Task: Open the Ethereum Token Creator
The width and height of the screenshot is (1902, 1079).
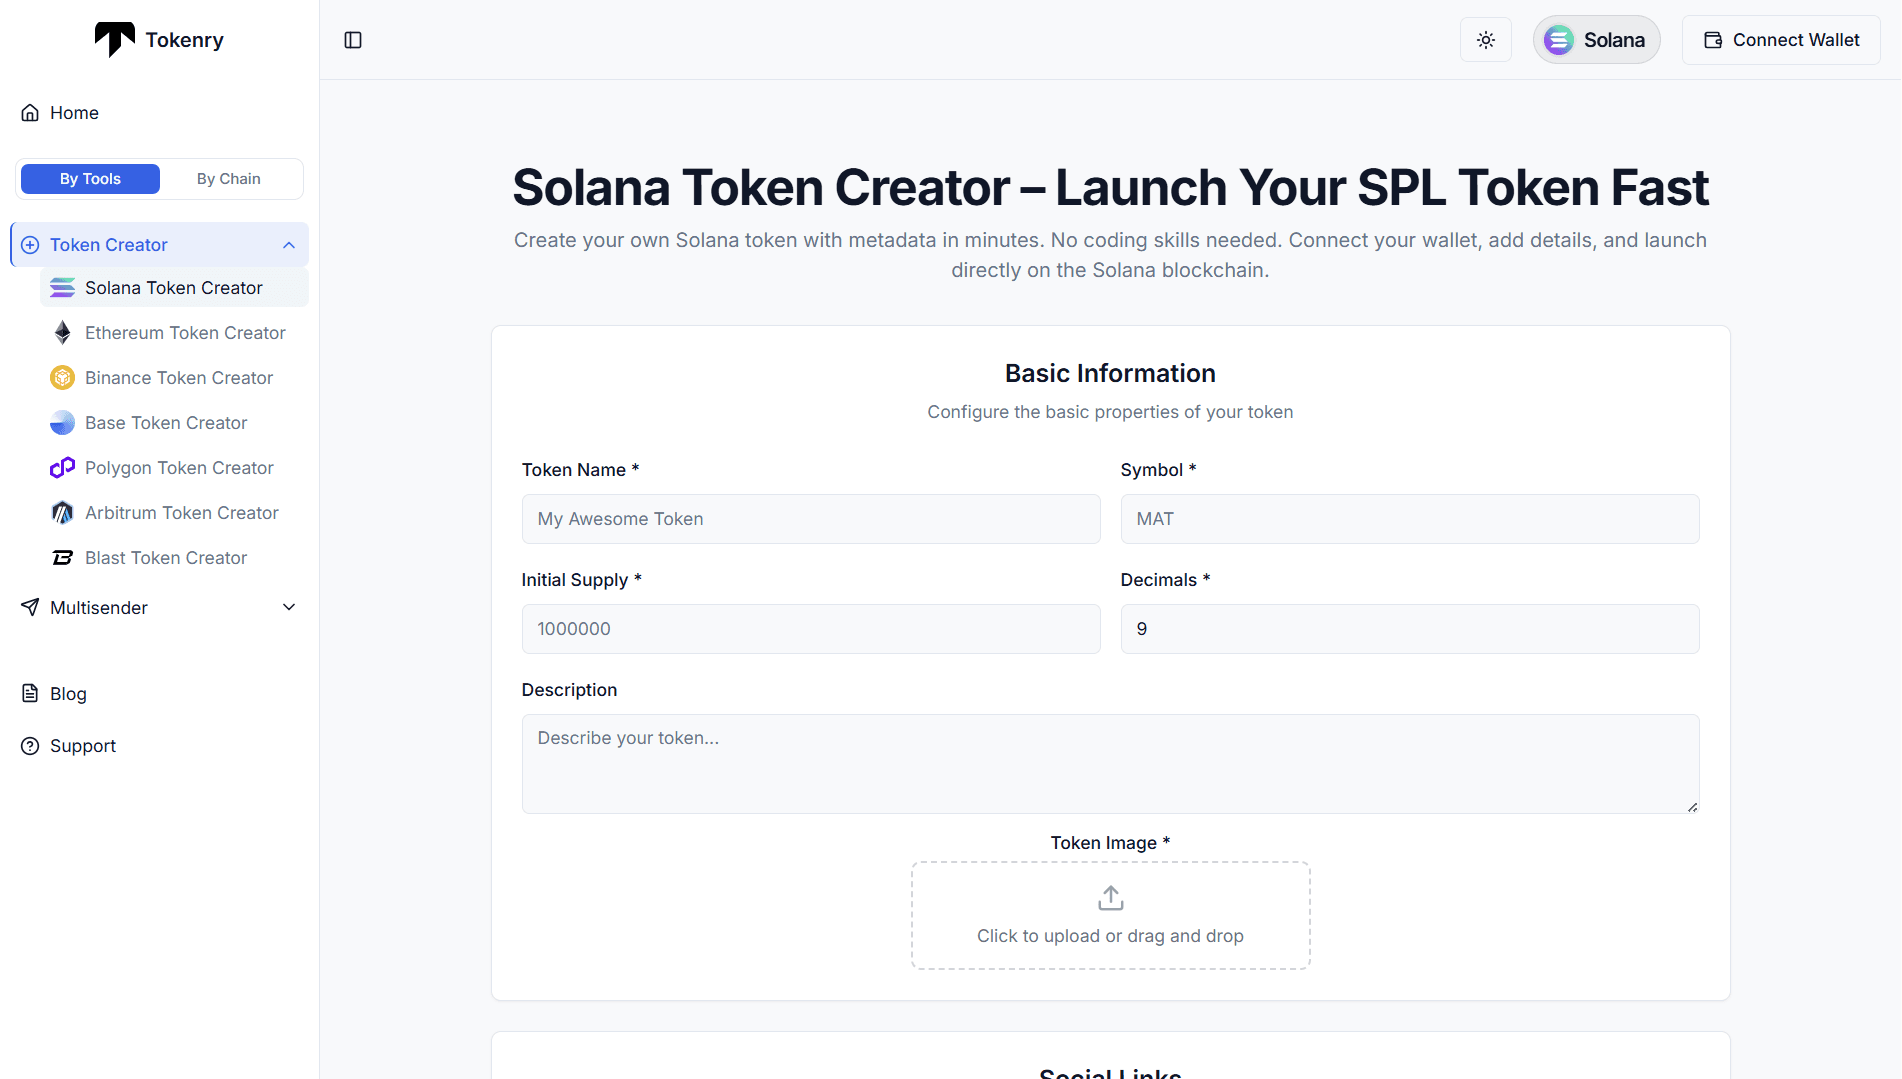Action: 184,332
